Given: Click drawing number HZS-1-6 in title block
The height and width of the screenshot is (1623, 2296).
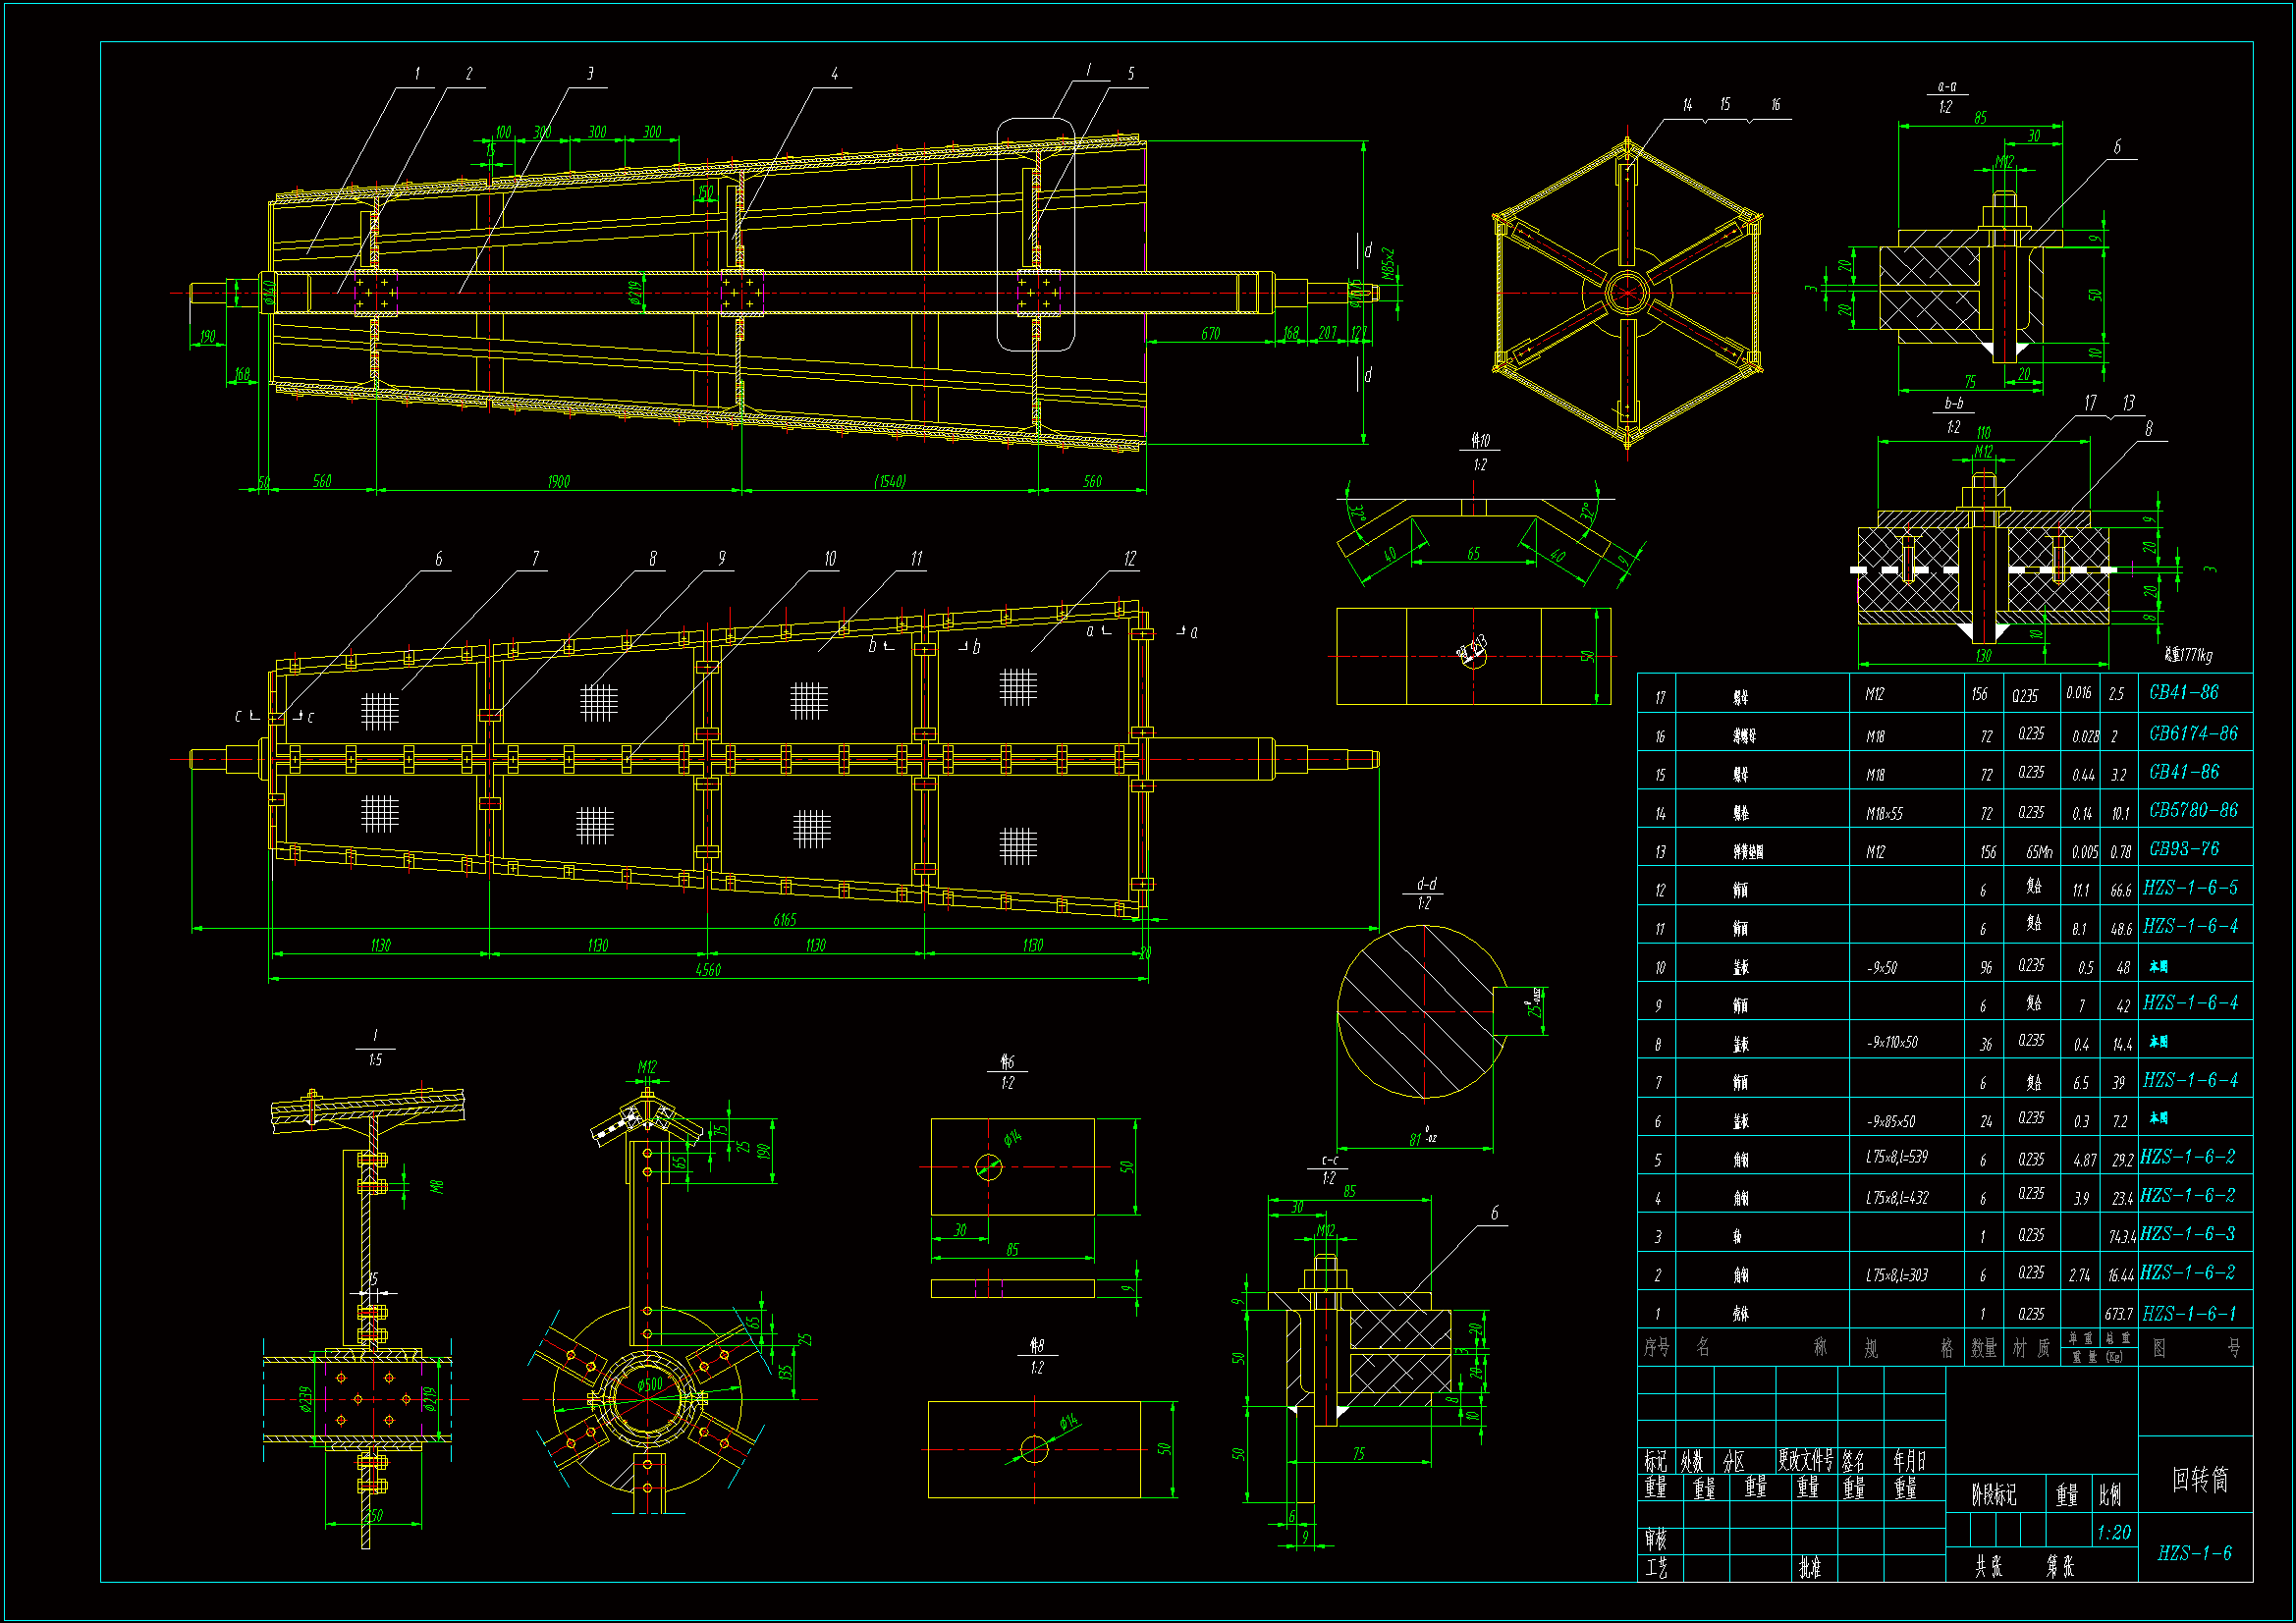Looking at the screenshot, I should (2194, 1553).
